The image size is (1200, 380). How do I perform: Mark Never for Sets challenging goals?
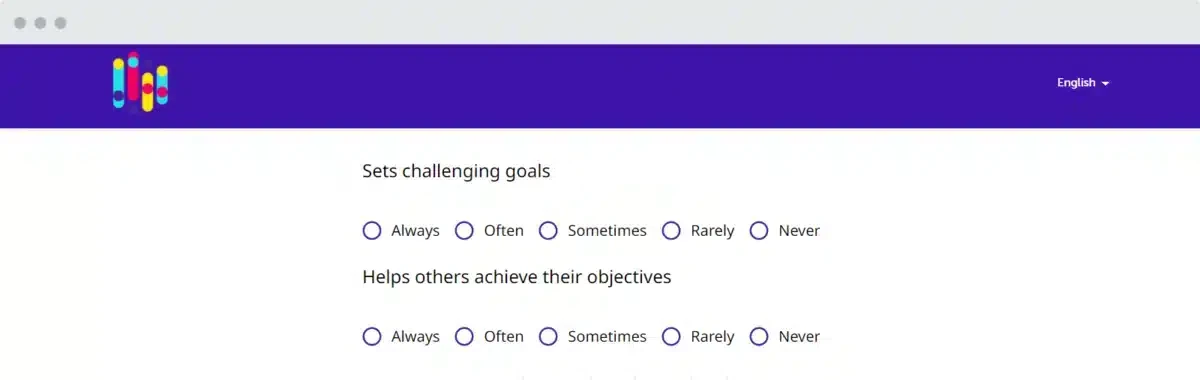(759, 231)
